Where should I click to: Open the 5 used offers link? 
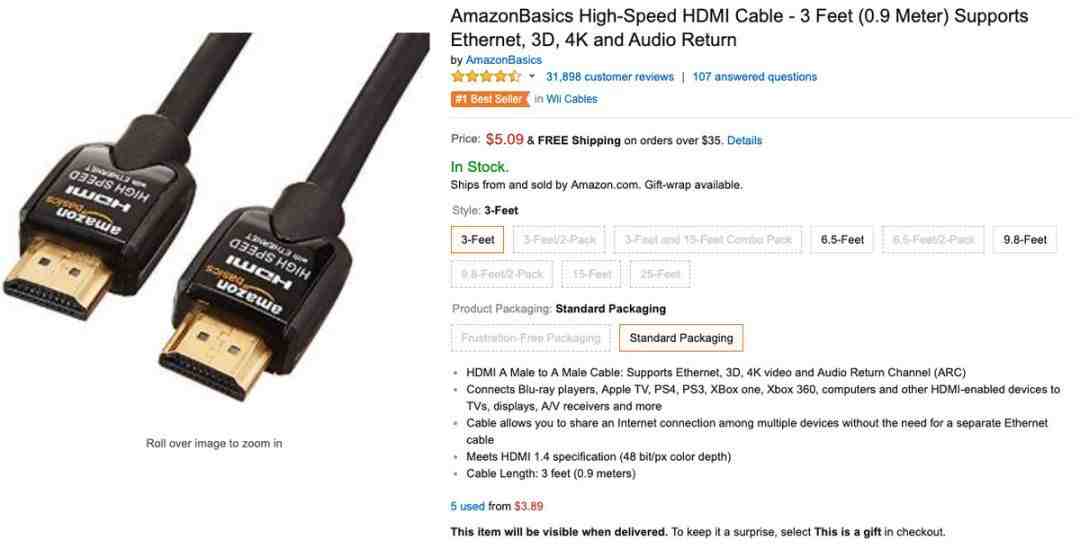coord(468,507)
